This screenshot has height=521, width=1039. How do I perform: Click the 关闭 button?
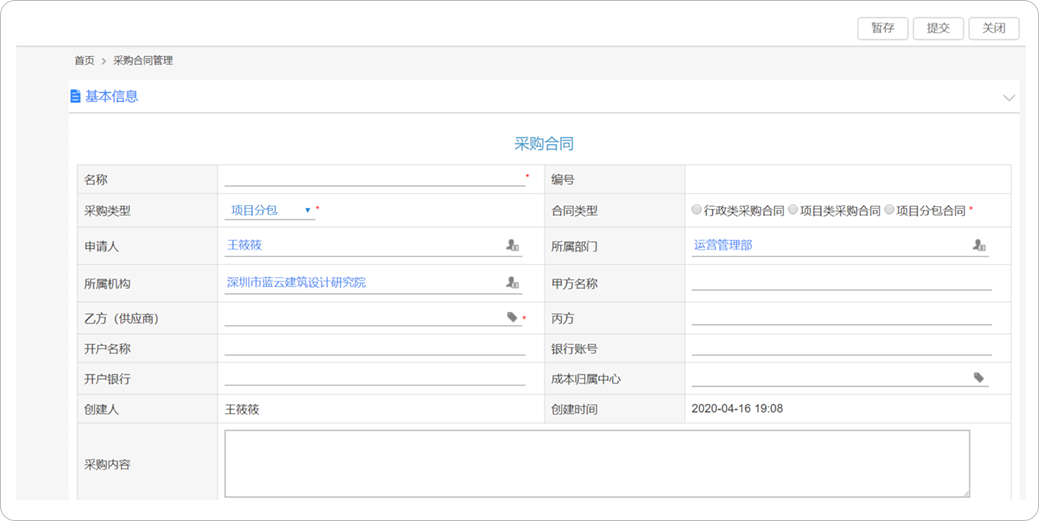coord(994,28)
